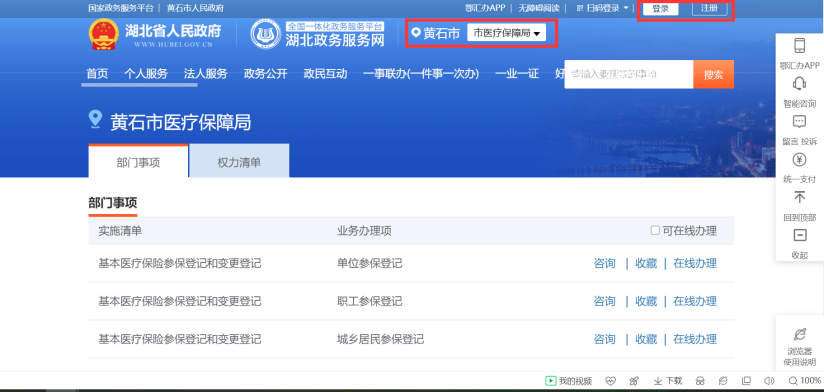Screen dimensions: 824x392
Task: Click the heart-rate health icon in status bar
Action: [x=610, y=381]
